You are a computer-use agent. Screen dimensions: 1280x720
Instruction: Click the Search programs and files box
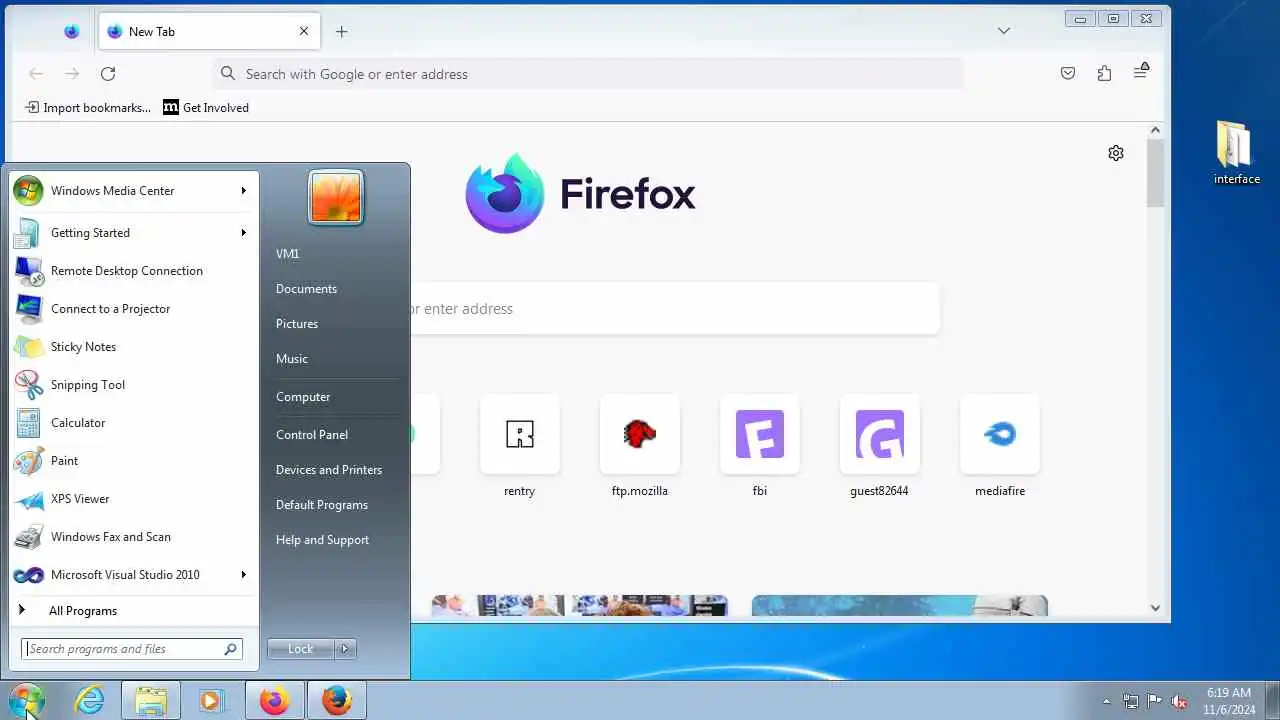click(x=131, y=649)
